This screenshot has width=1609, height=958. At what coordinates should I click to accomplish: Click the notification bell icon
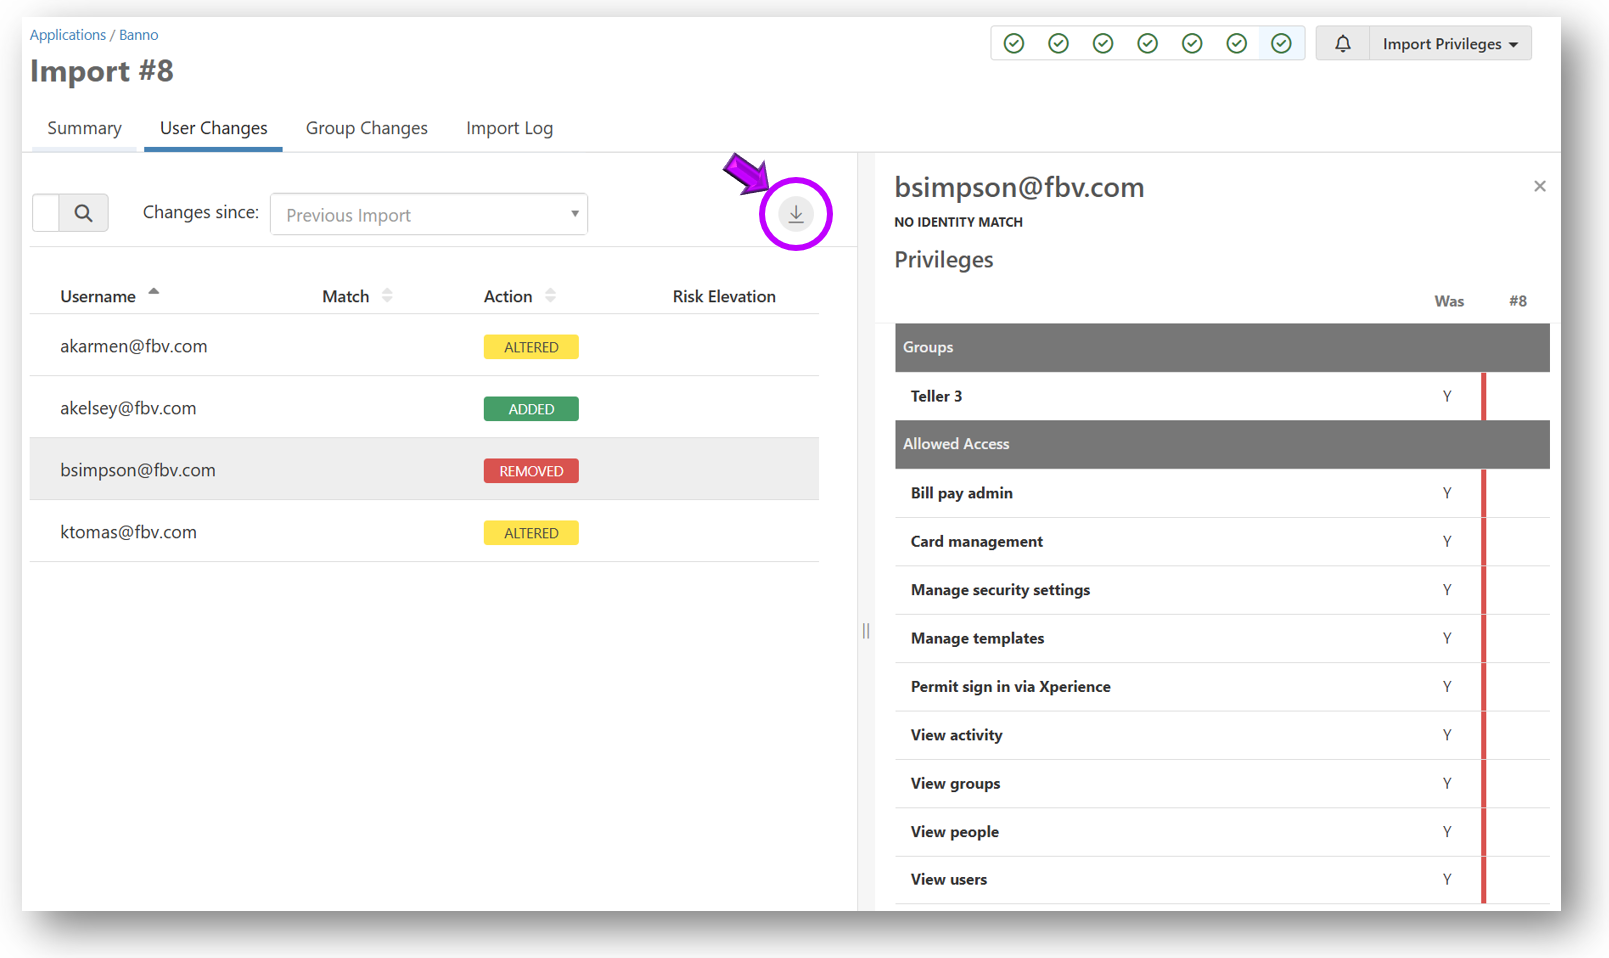point(1342,44)
